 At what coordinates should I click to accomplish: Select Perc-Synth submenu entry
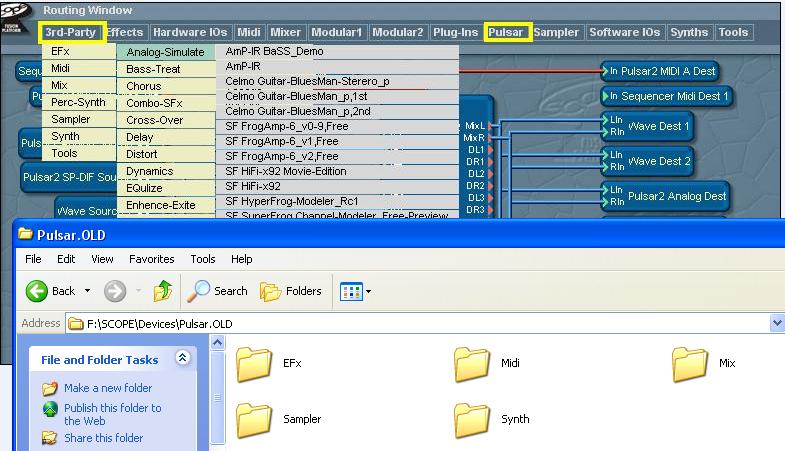tap(79, 103)
